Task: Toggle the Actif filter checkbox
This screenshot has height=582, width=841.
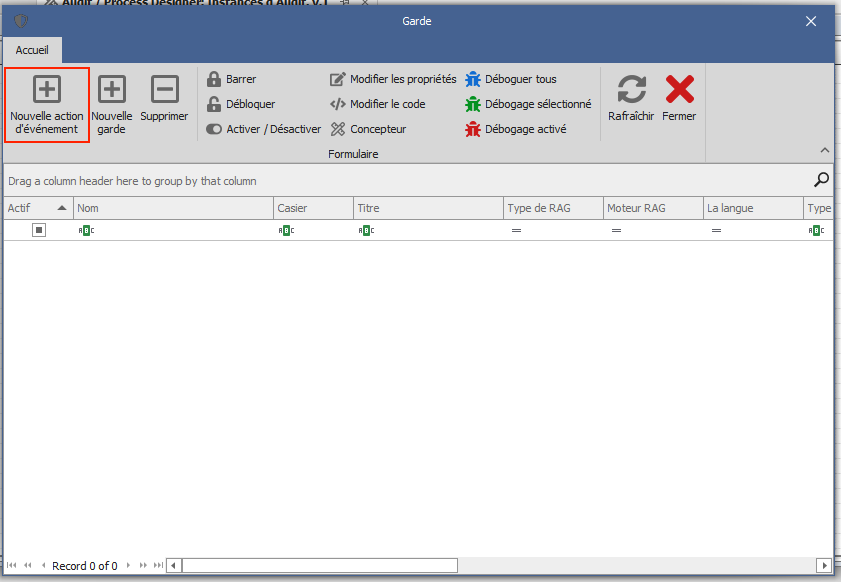Action: click(39, 230)
